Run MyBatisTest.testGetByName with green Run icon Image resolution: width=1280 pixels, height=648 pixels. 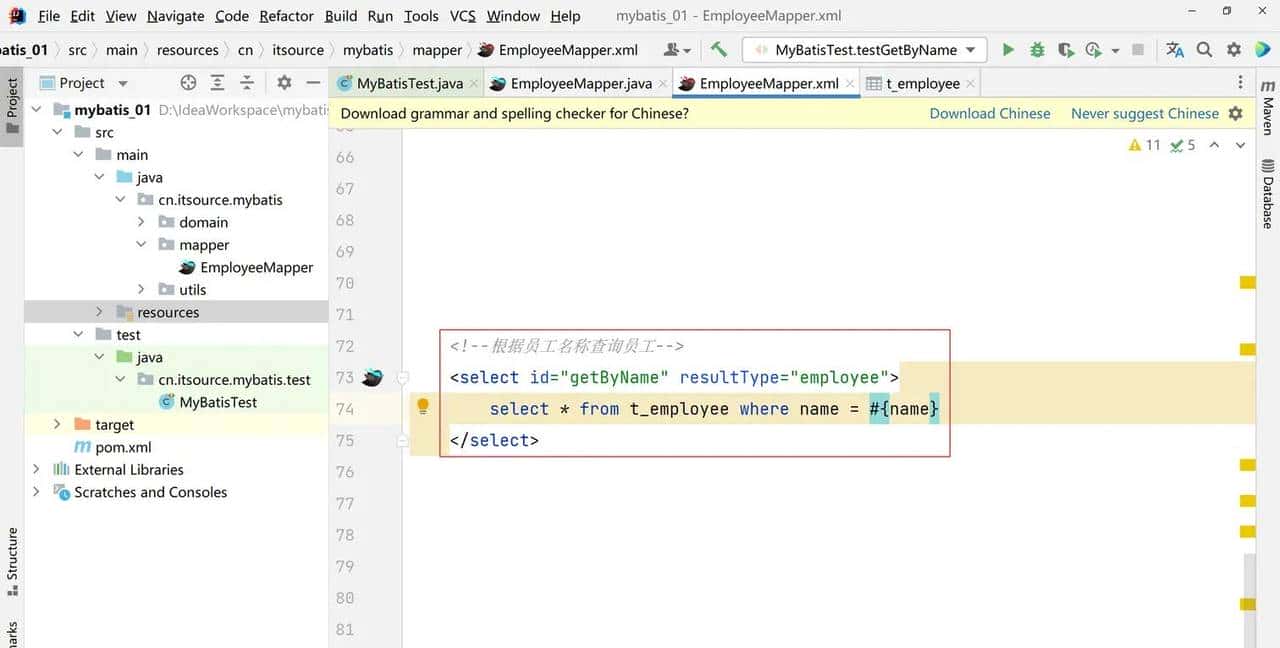click(1008, 48)
